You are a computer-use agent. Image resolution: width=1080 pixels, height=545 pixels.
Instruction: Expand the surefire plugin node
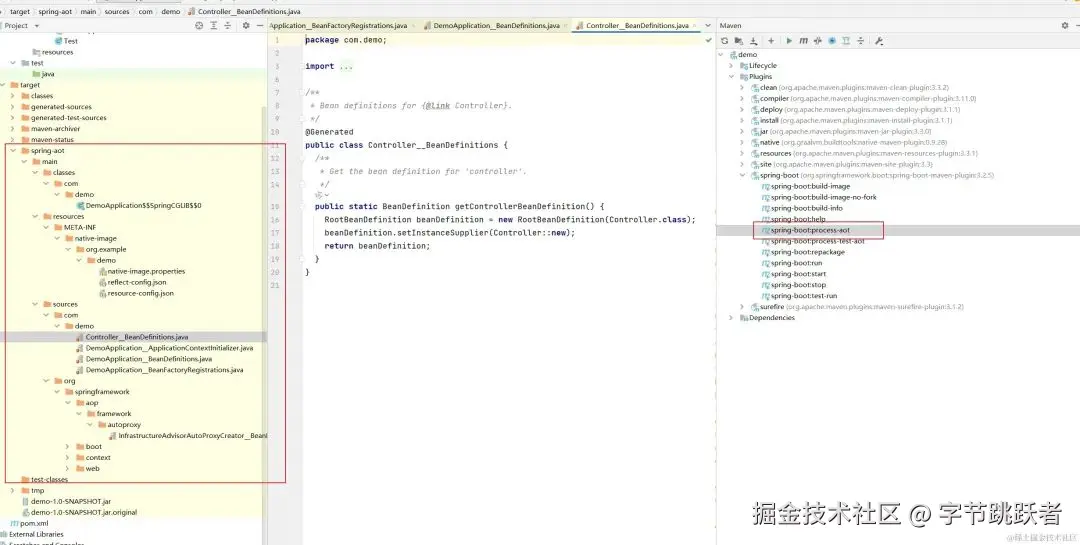click(x=742, y=307)
